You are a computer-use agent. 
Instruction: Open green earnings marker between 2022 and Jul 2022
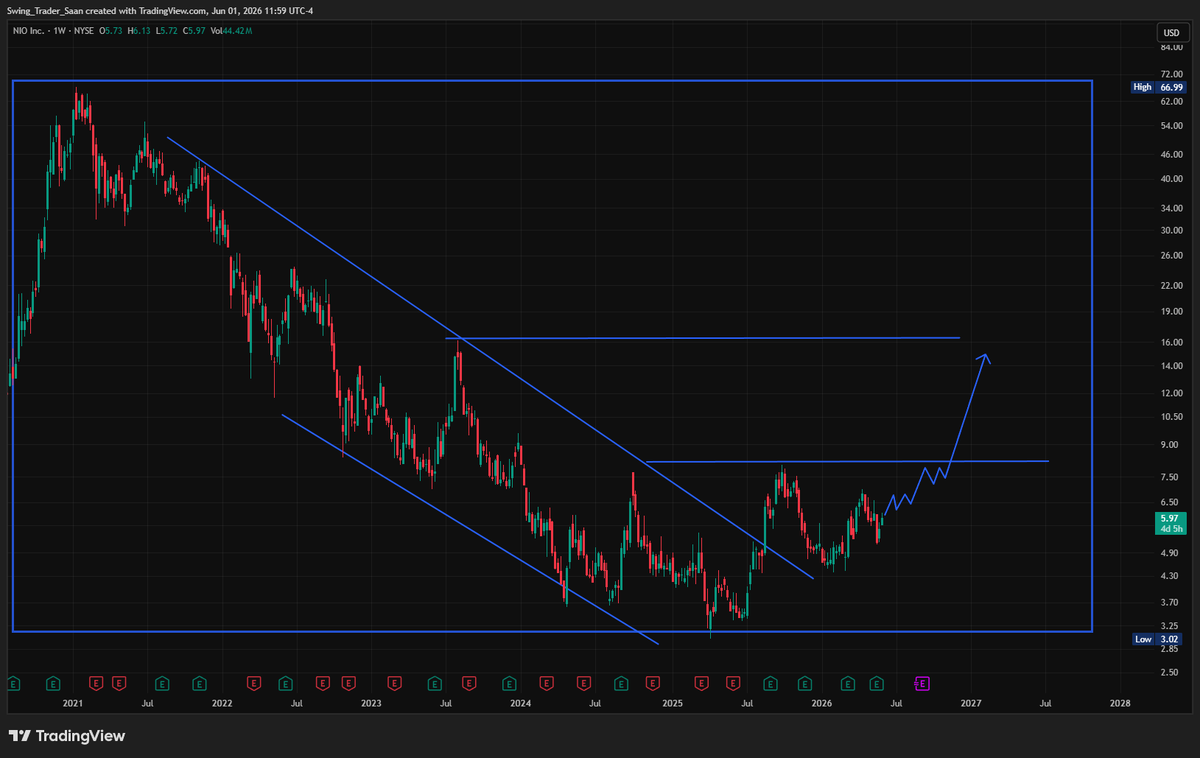tap(285, 684)
